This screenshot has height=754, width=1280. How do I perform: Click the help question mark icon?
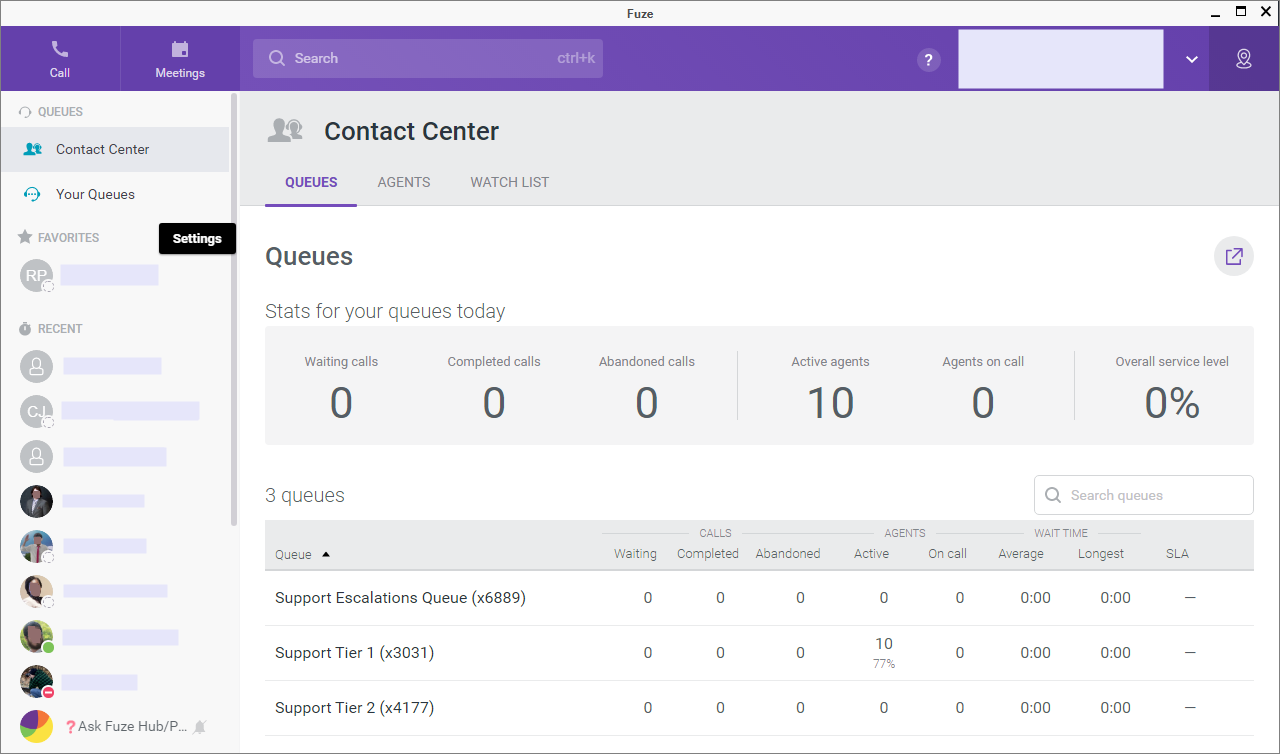pyautogui.click(x=928, y=59)
